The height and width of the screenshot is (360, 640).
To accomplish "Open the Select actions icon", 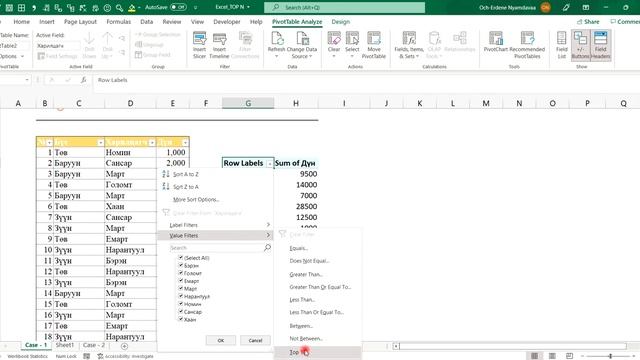I will [352, 38].
